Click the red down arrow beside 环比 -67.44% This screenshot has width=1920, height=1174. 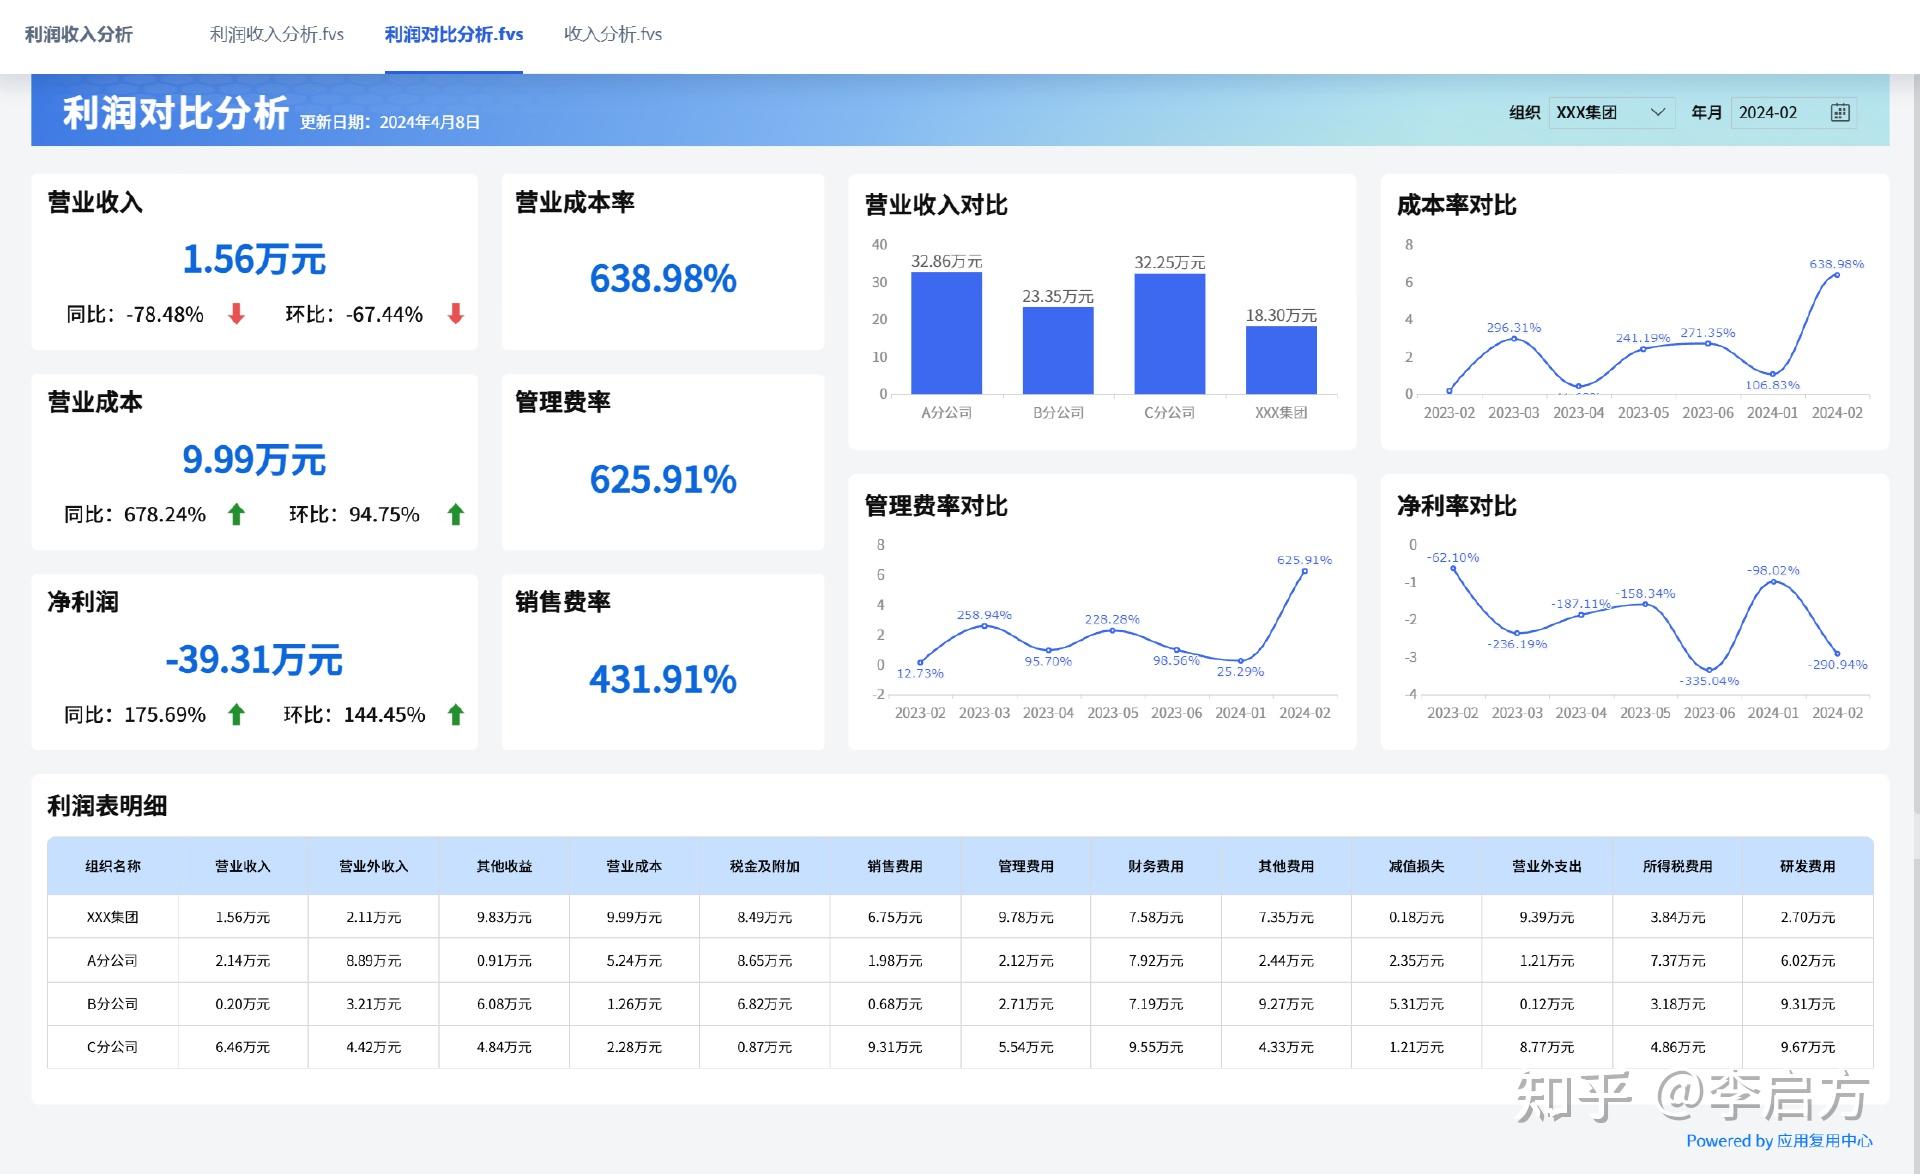[x=455, y=314]
